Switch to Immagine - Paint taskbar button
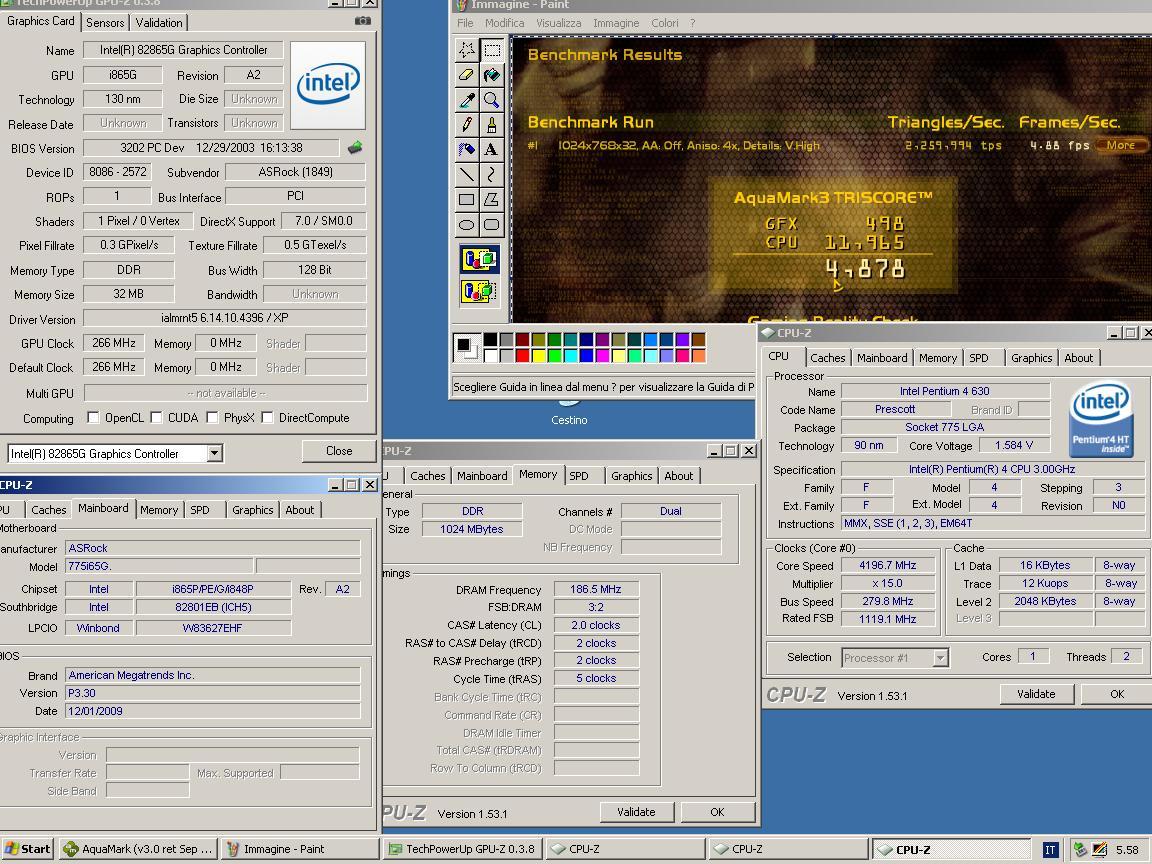Screen dimensions: 1152x864 click(300, 849)
